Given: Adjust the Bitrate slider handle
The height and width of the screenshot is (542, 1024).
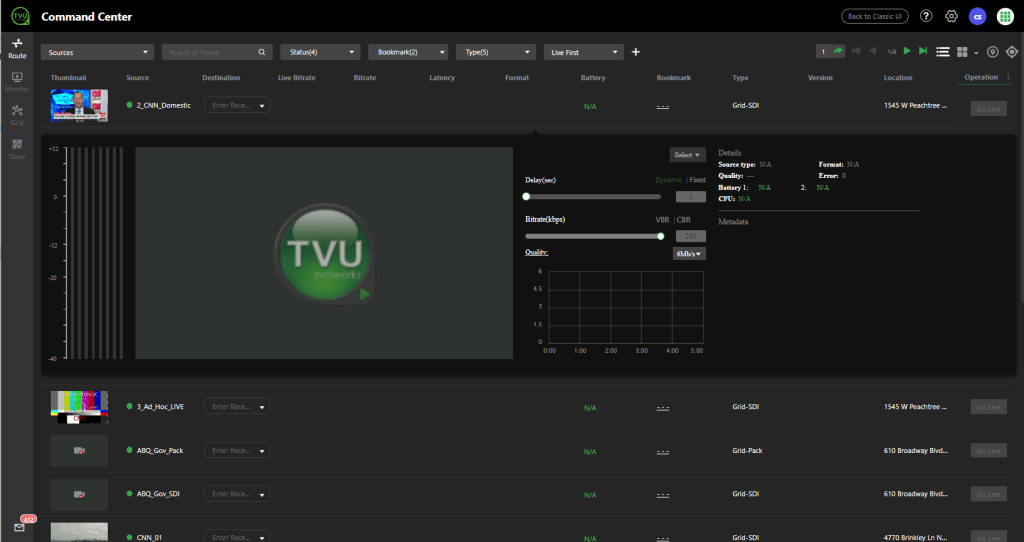Looking at the screenshot, I should 661,236.
